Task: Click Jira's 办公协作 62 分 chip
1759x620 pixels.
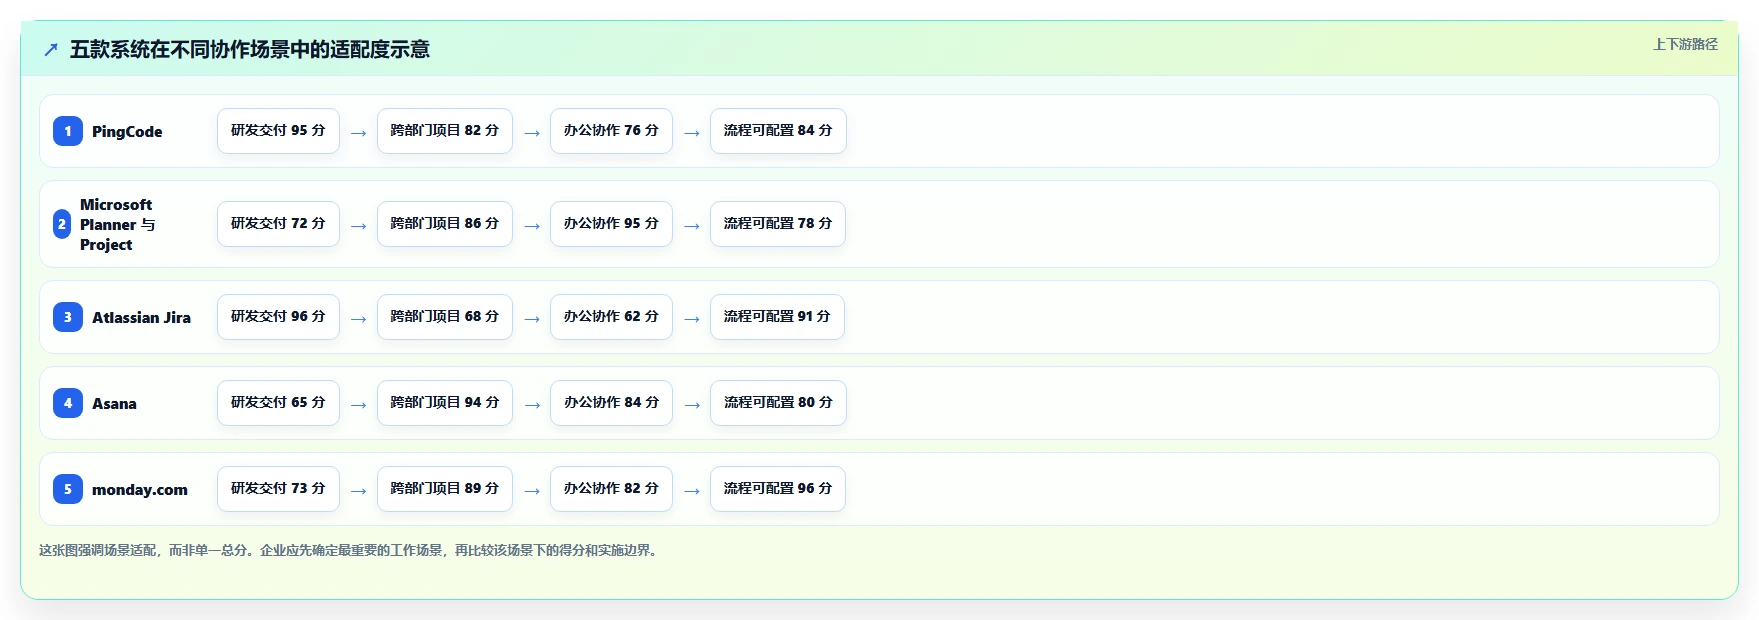Action: (611, 317)
